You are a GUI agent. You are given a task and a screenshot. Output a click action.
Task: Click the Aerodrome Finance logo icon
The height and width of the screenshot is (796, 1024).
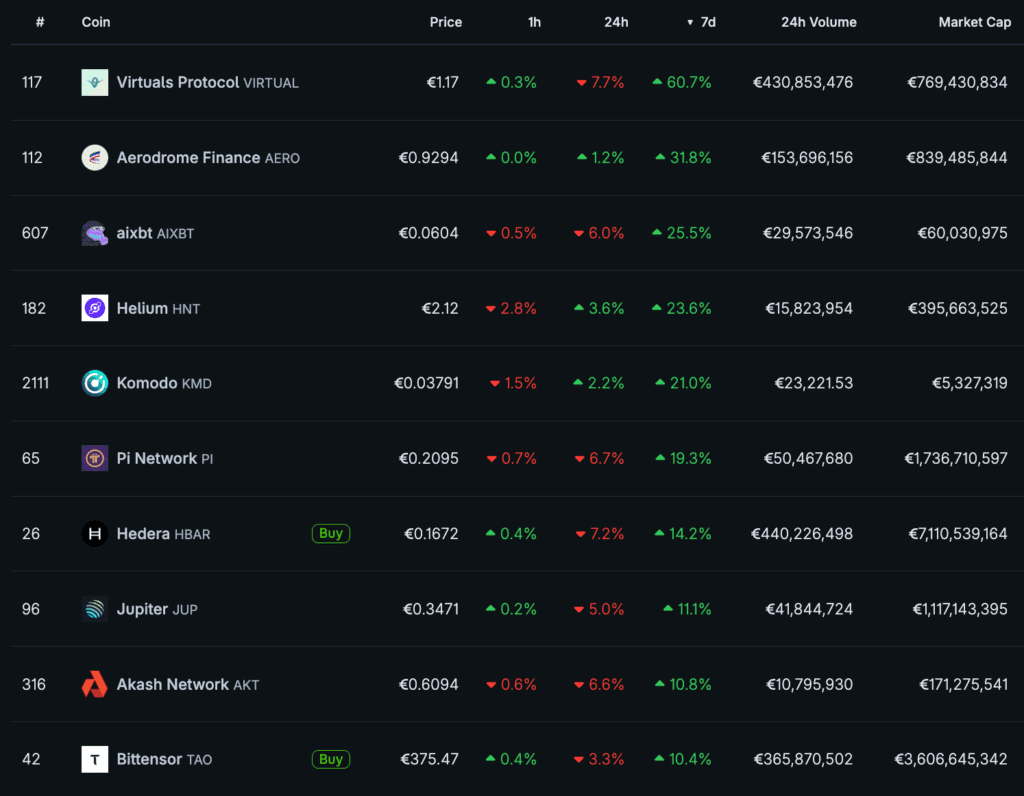pos(94,158)
